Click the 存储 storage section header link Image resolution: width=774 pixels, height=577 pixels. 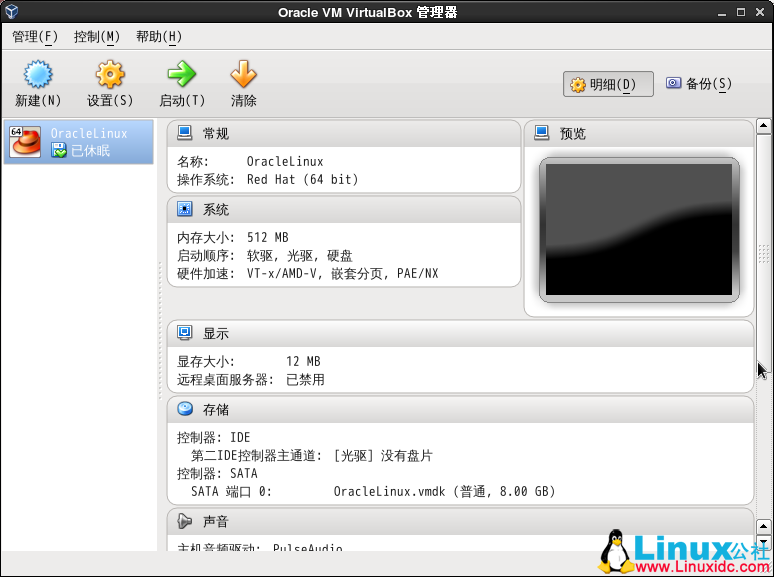click(x=216, y=409)
